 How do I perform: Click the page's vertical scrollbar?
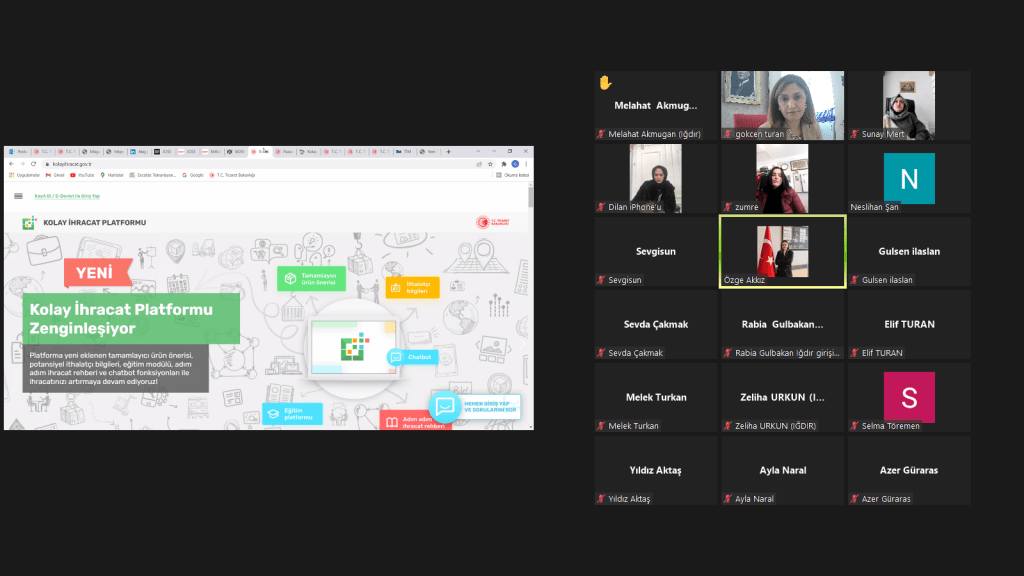click(530, 196)
